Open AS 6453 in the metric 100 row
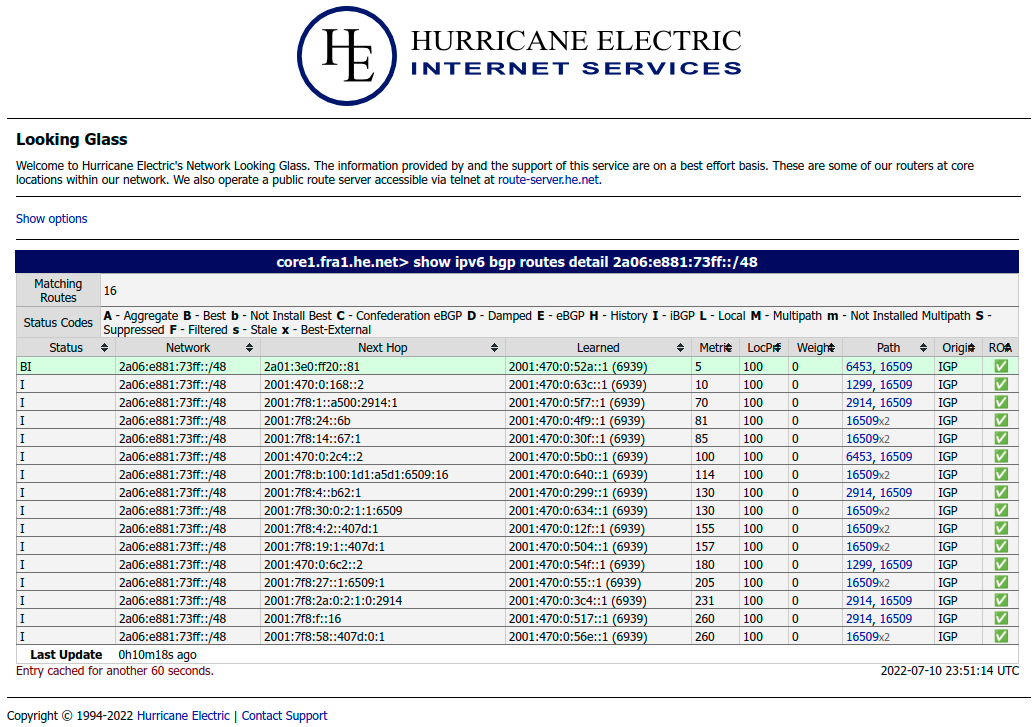This screenshot has height=727, width=1036. click(858, 457)
